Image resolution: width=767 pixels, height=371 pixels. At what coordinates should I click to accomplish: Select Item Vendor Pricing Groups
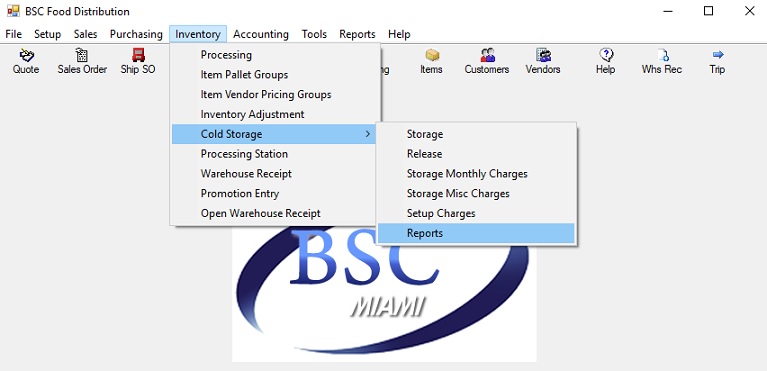pyautogui.click(x=274, y=94)
